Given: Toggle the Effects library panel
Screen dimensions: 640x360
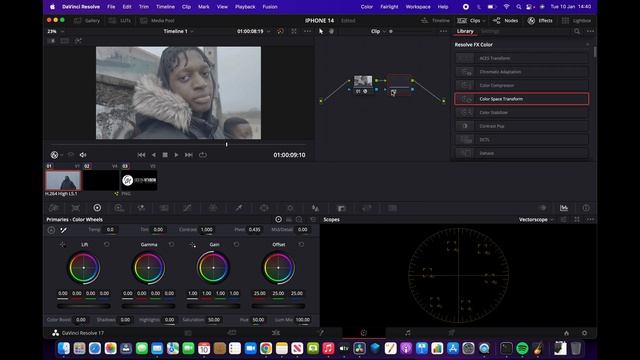Looking at the screenshot, I should tap(540, 20).
